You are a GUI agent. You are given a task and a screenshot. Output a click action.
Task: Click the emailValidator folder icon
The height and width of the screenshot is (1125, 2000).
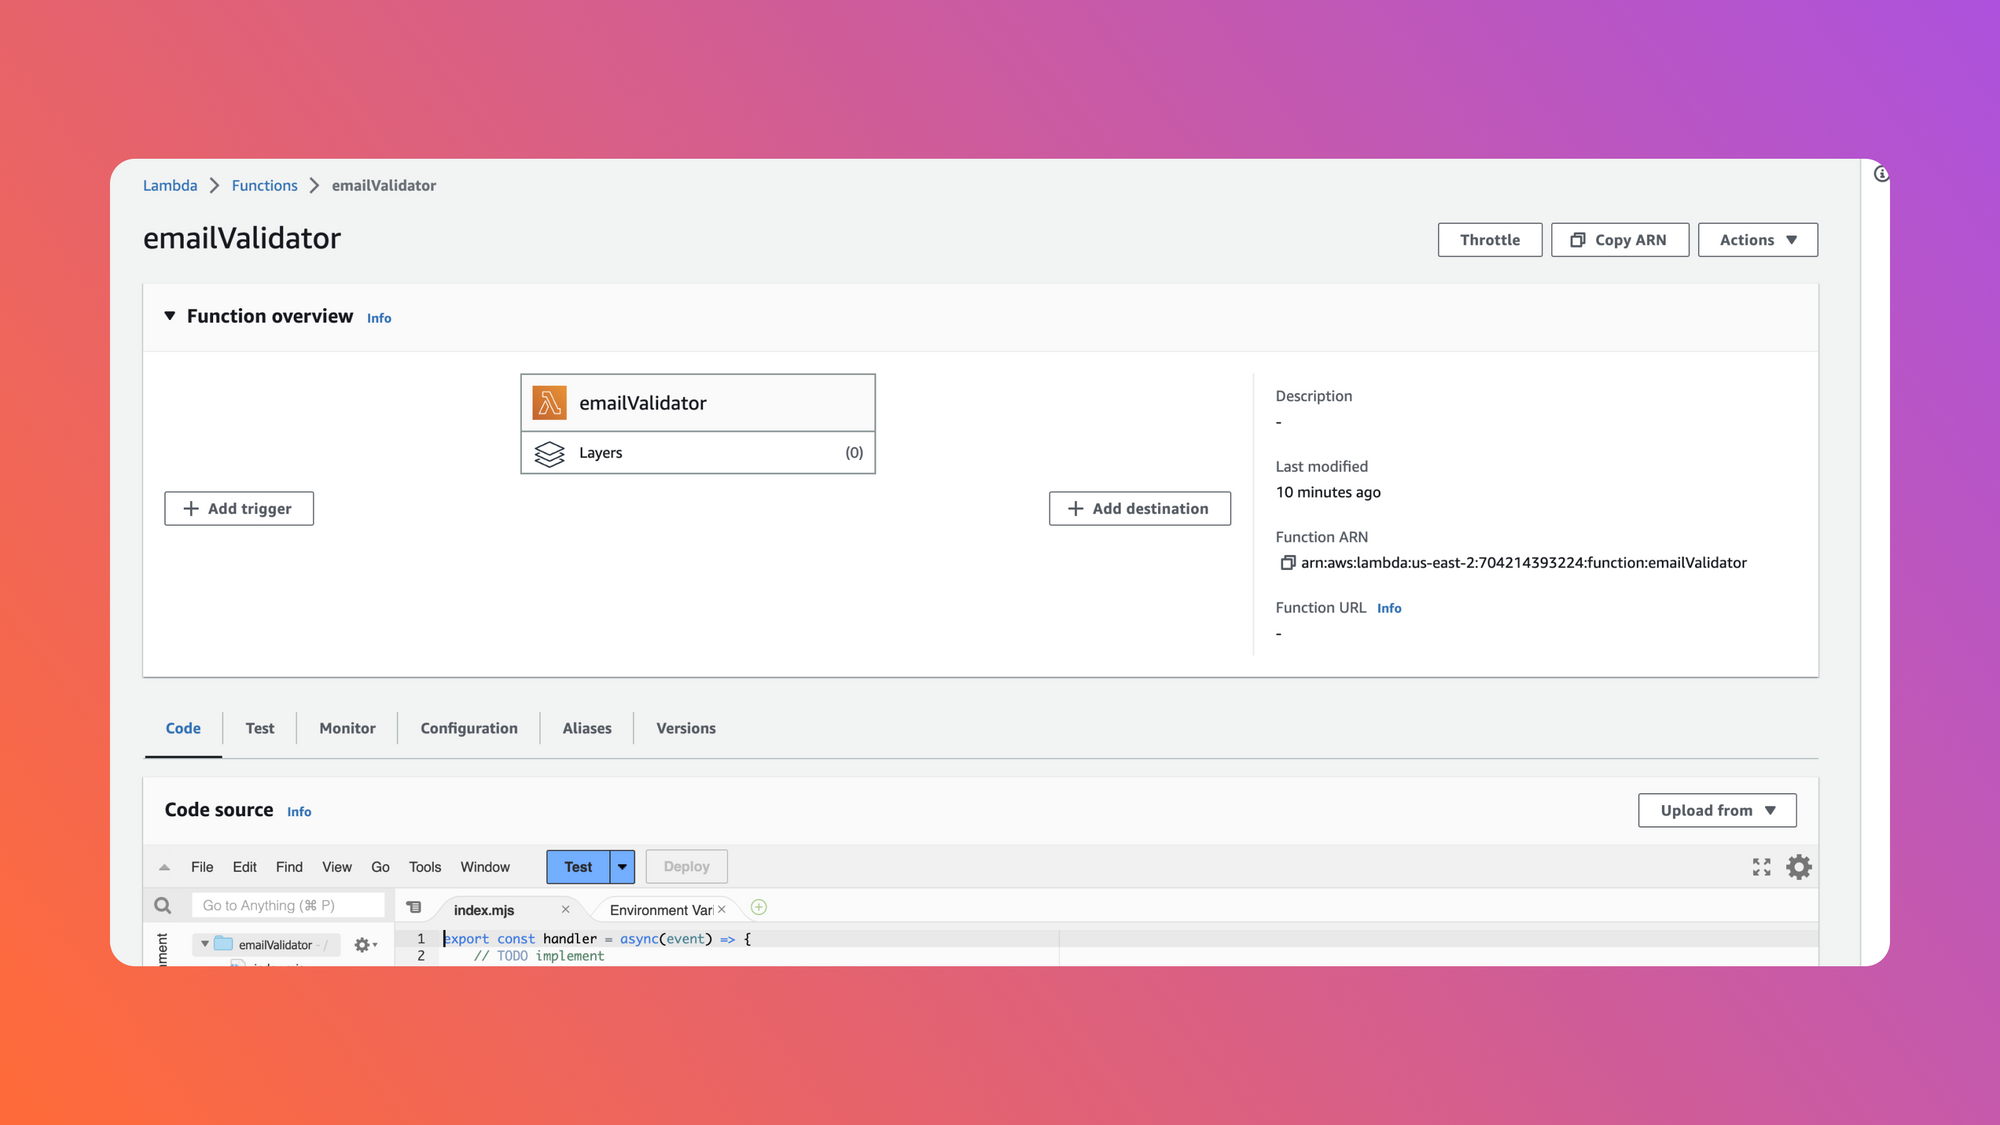[x=224, y=944]
